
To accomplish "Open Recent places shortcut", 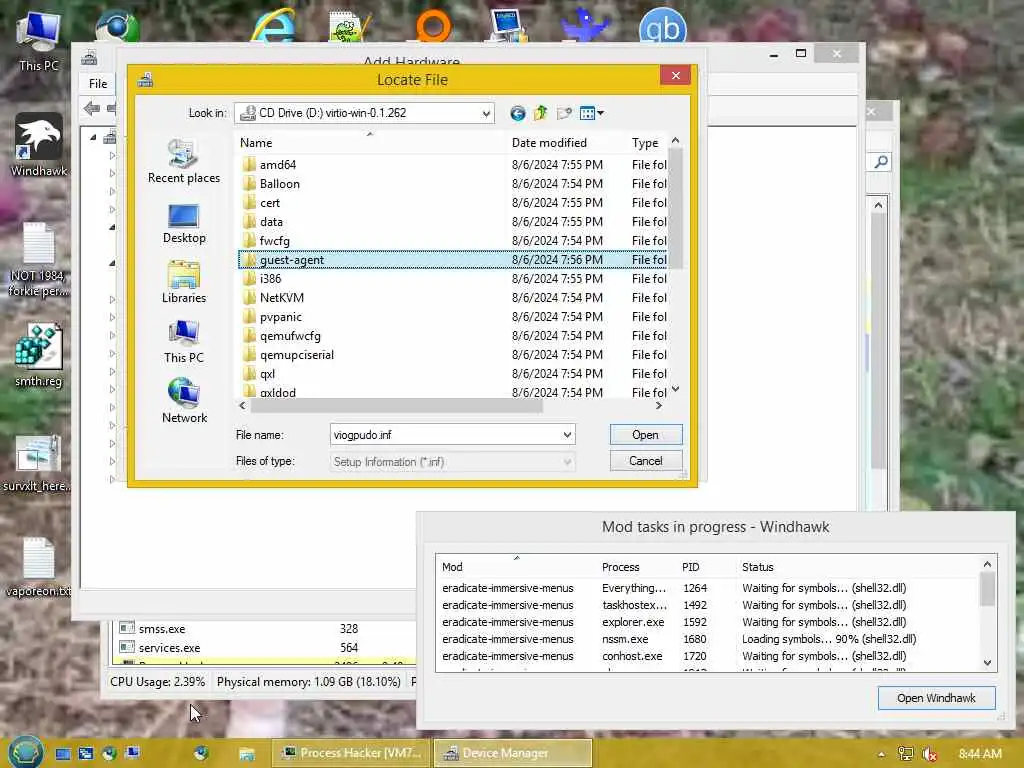I will [184, 162].
